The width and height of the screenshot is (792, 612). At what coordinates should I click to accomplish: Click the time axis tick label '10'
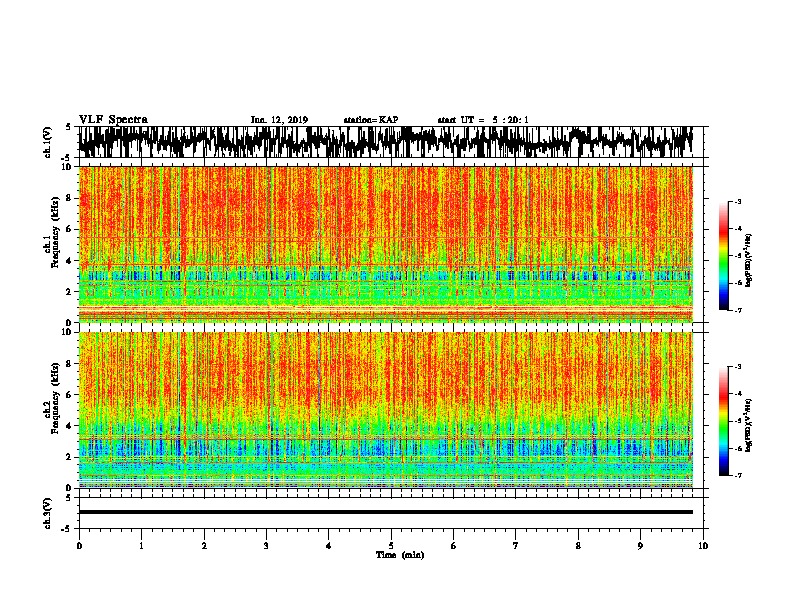(x=703, y=546)
